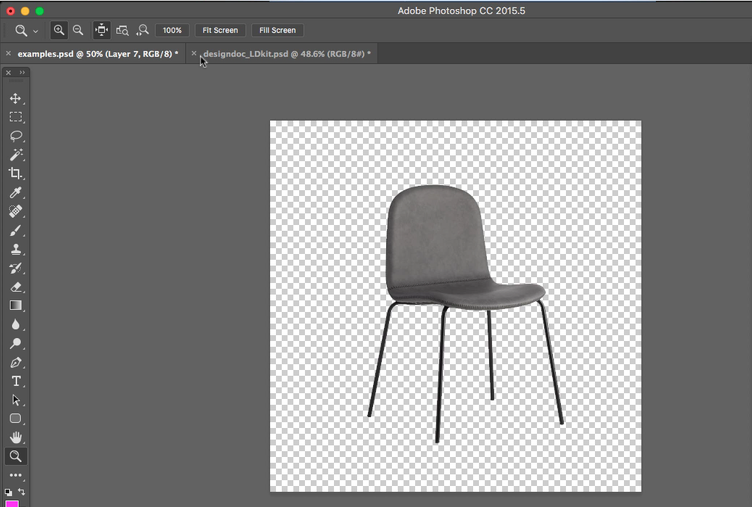This screenshot has width=752, height=507.
Task: Select the Rectangular Marquee tool
Action: pyautogui.click(x=16, y=117)
